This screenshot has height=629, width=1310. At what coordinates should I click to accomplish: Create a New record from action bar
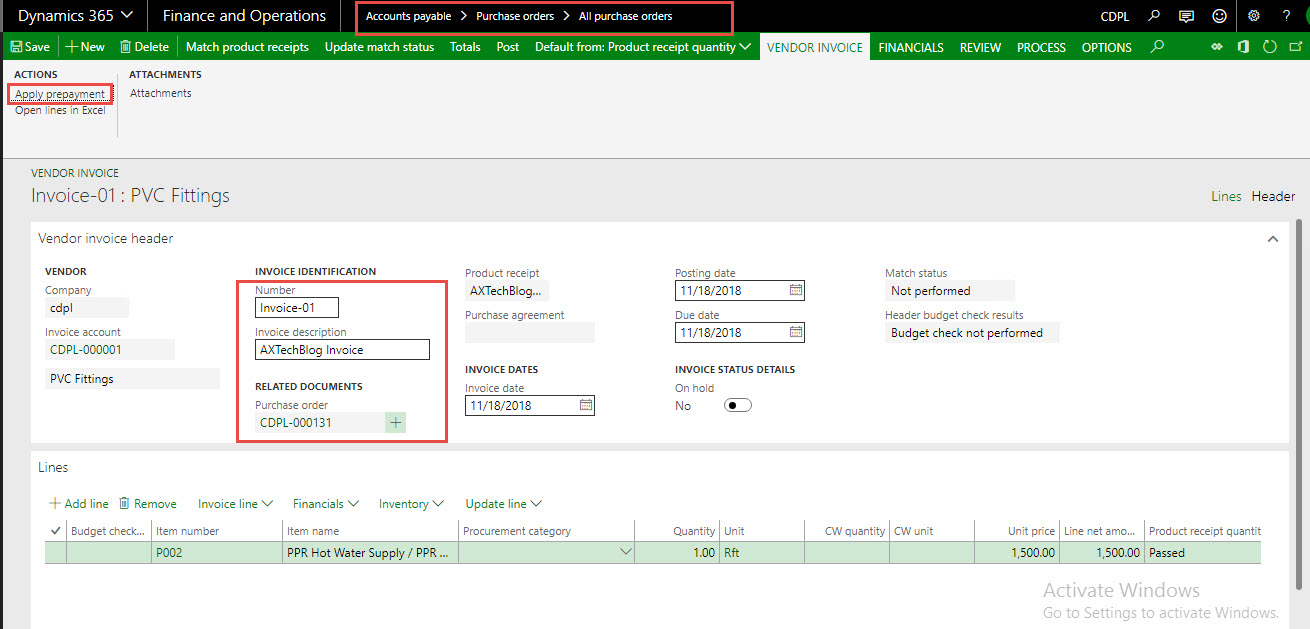85,47
